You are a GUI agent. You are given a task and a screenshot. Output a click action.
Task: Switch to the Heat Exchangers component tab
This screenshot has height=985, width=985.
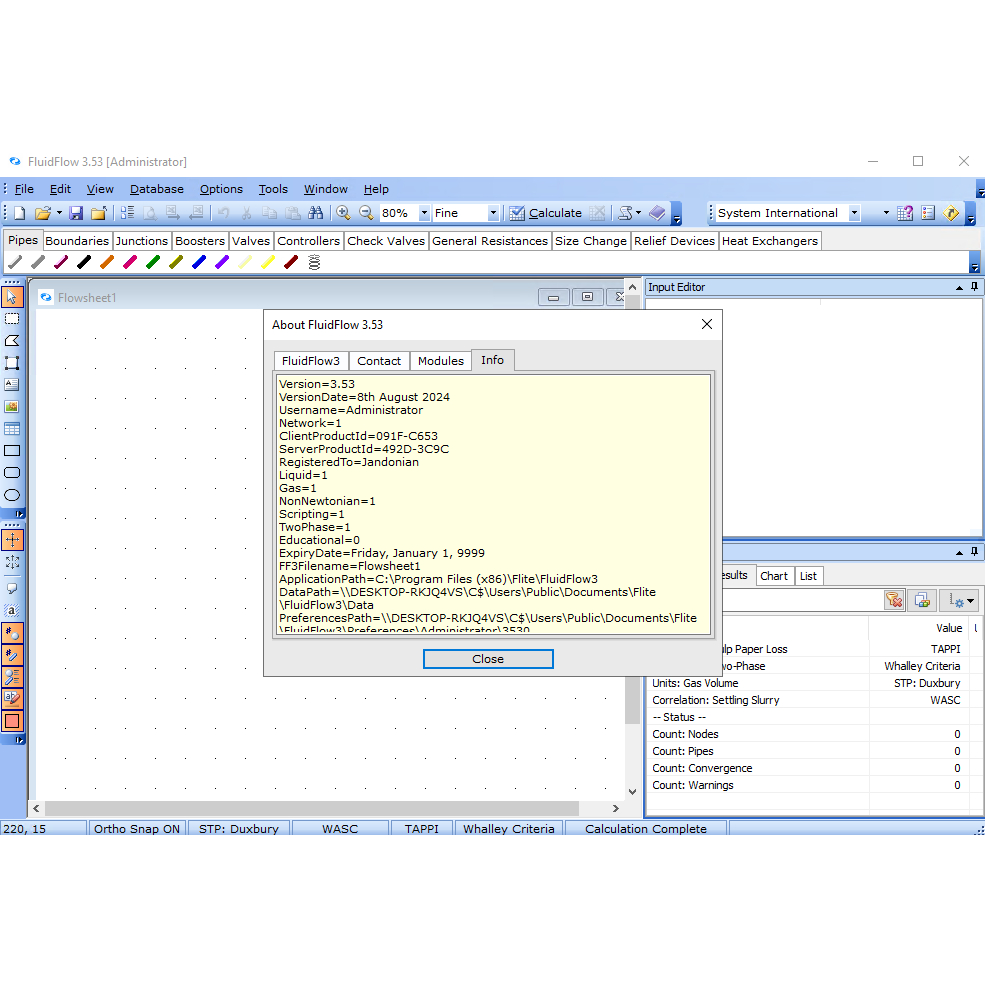tap(770, 241)
